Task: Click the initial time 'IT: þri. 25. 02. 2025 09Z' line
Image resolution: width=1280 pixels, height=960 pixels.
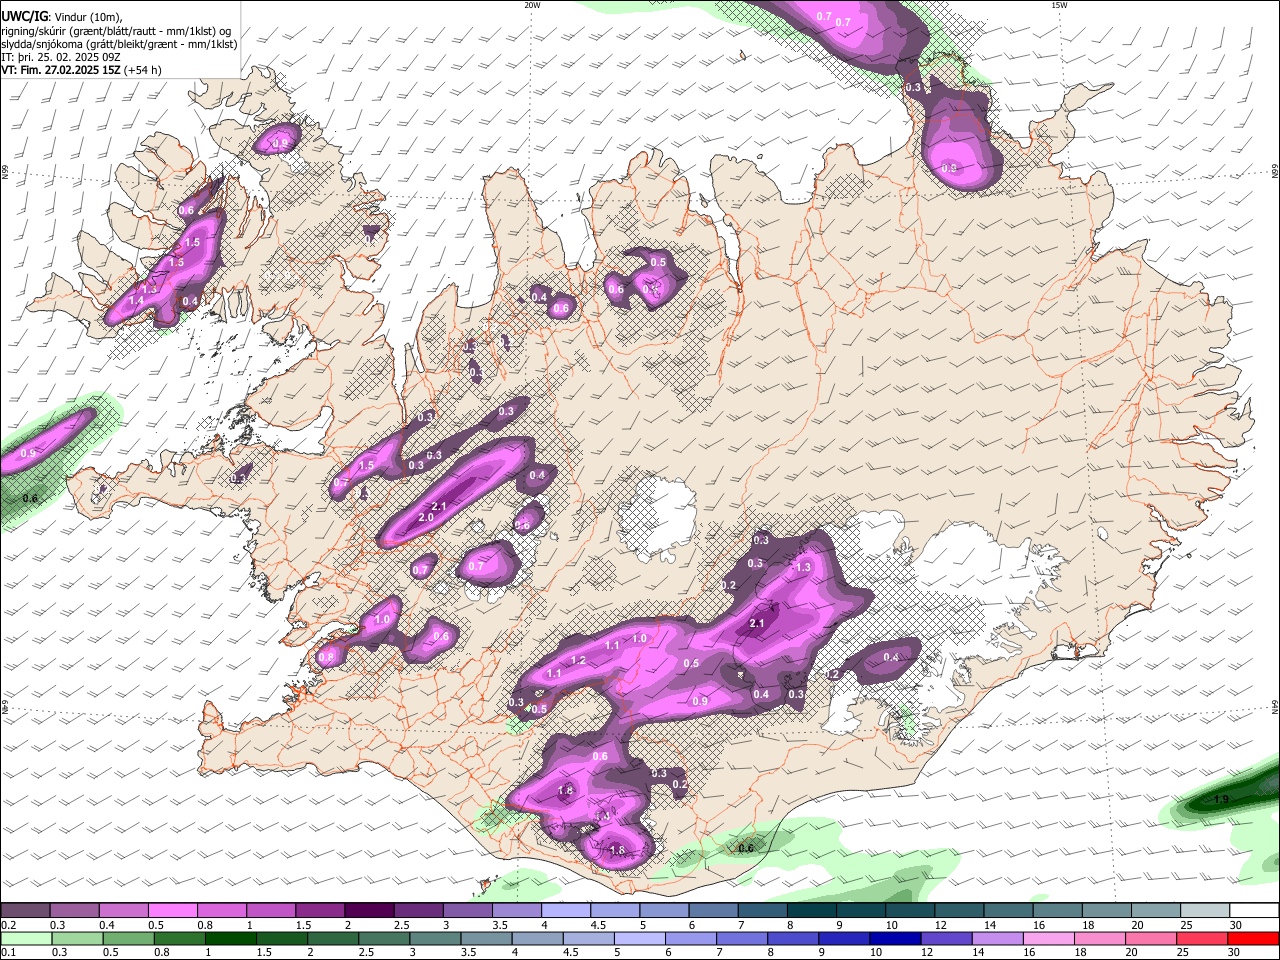Action: [x=62, y=58]
